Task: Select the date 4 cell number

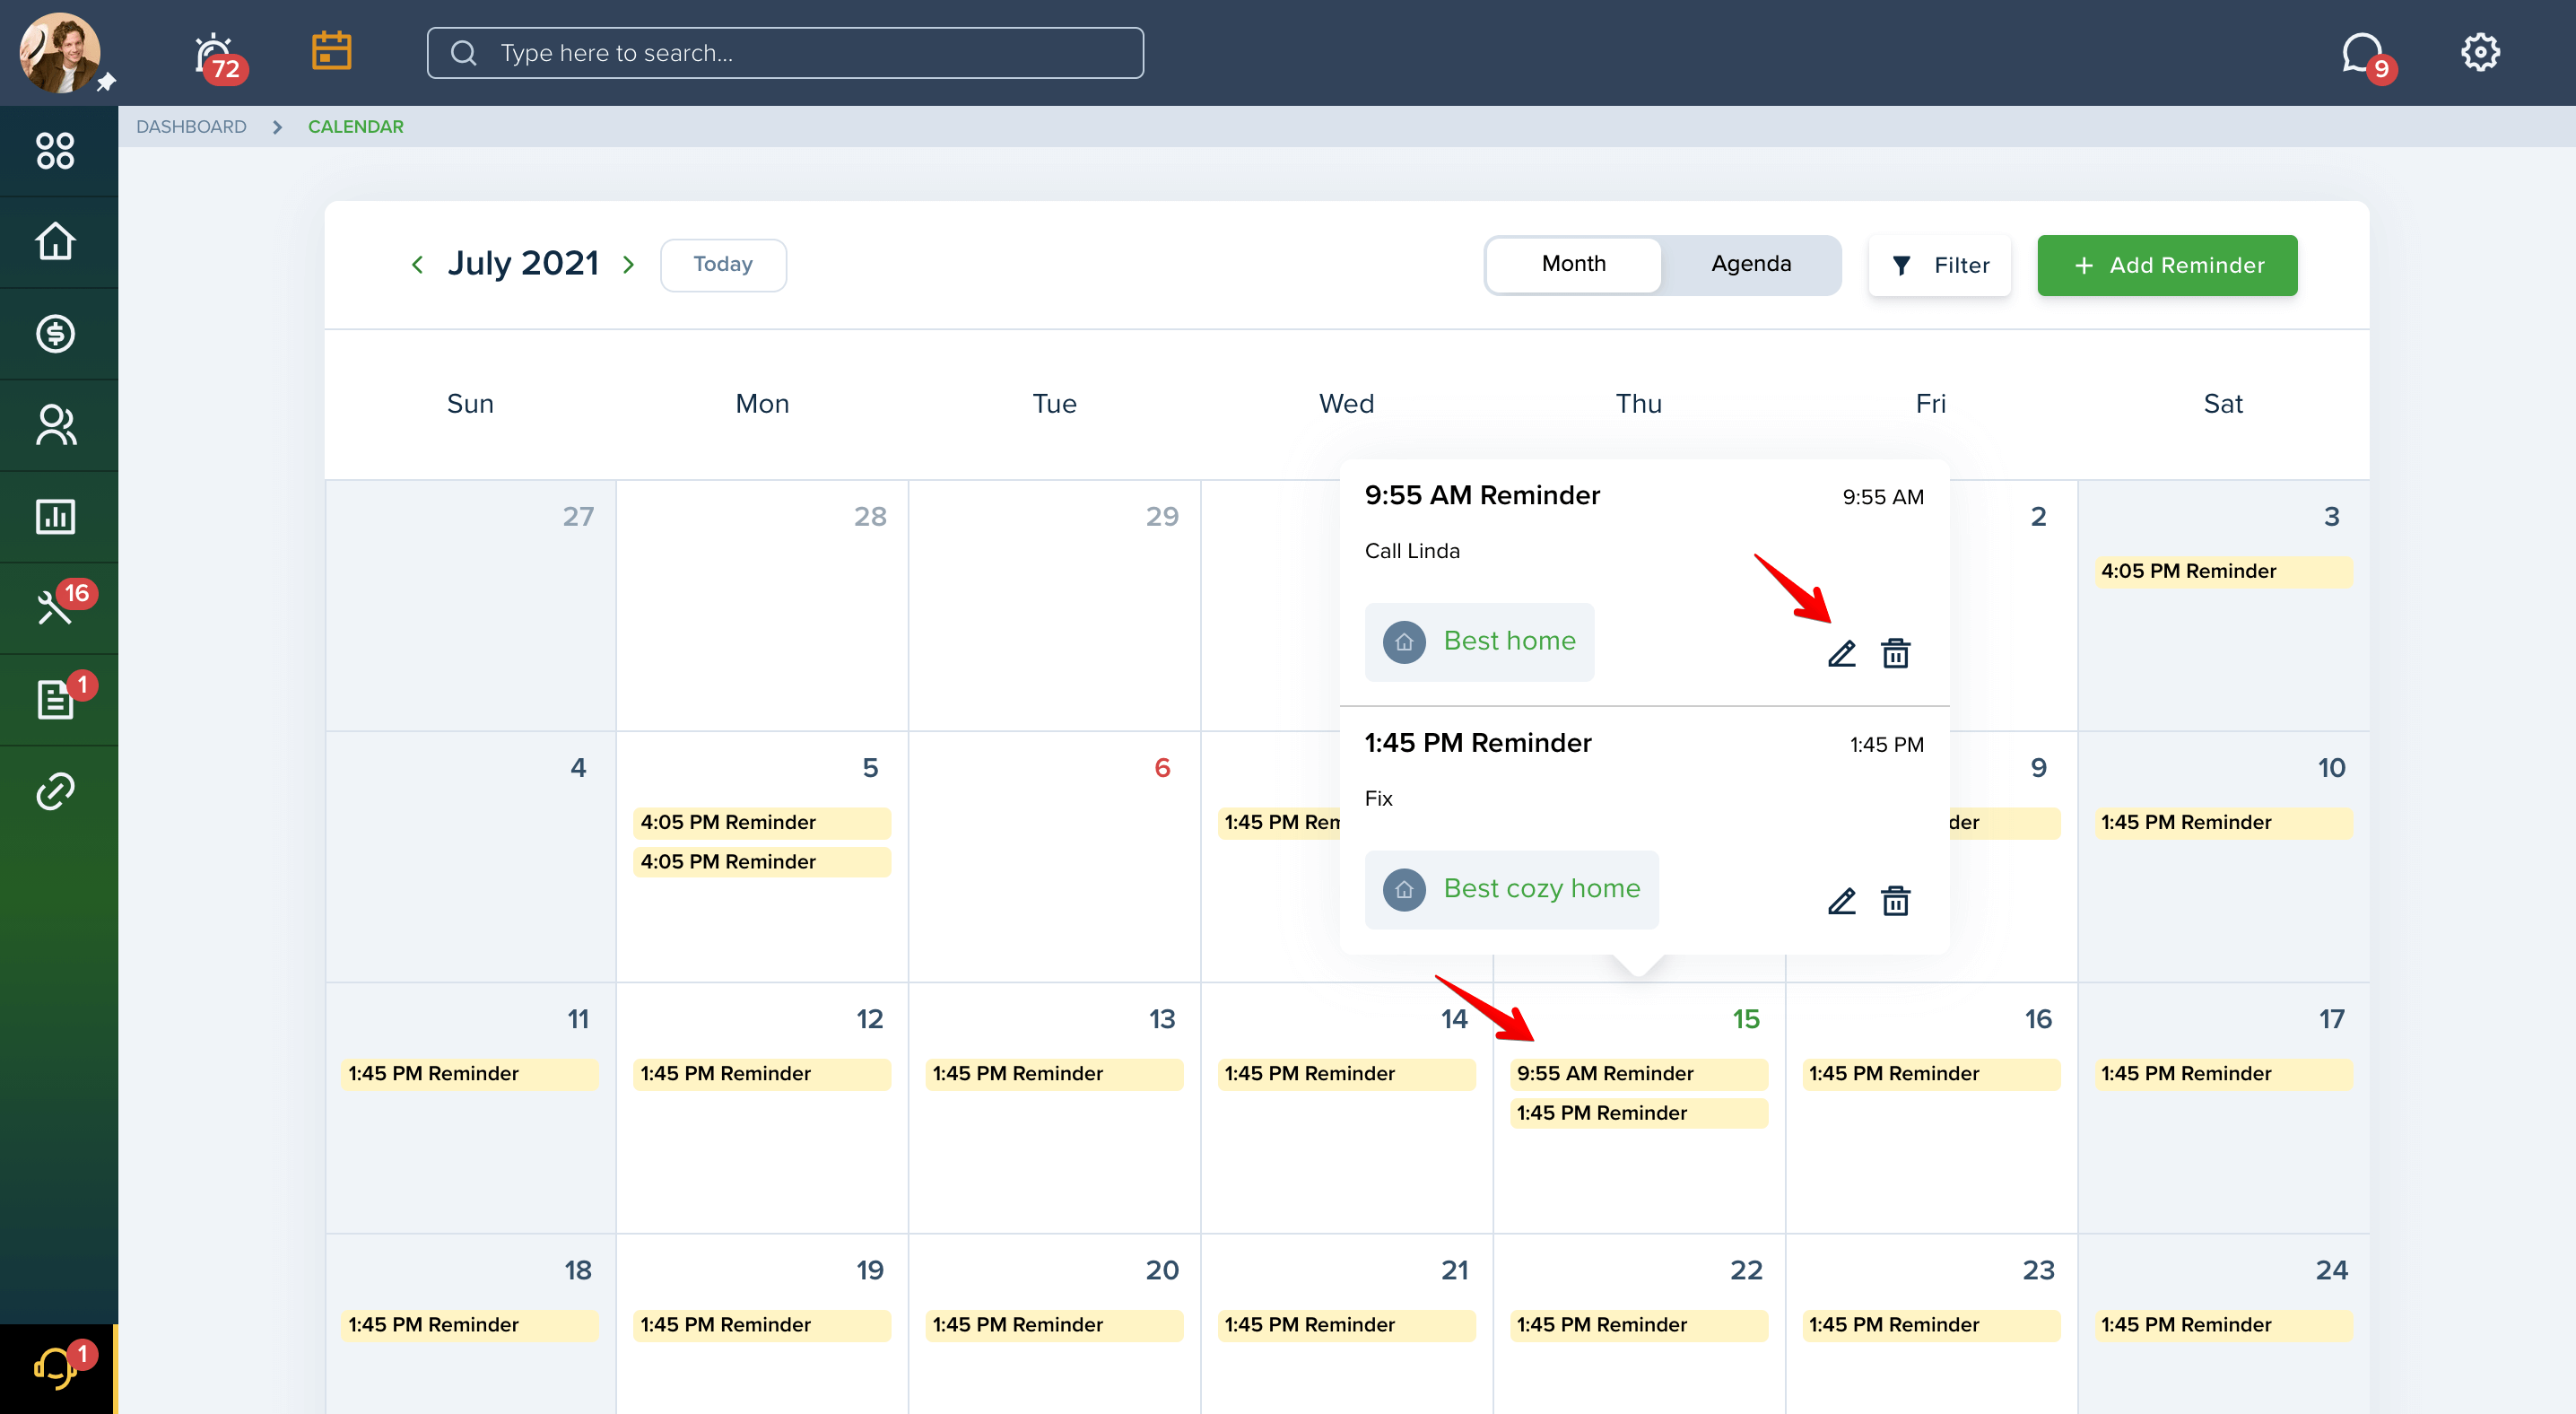Action: 578,768
